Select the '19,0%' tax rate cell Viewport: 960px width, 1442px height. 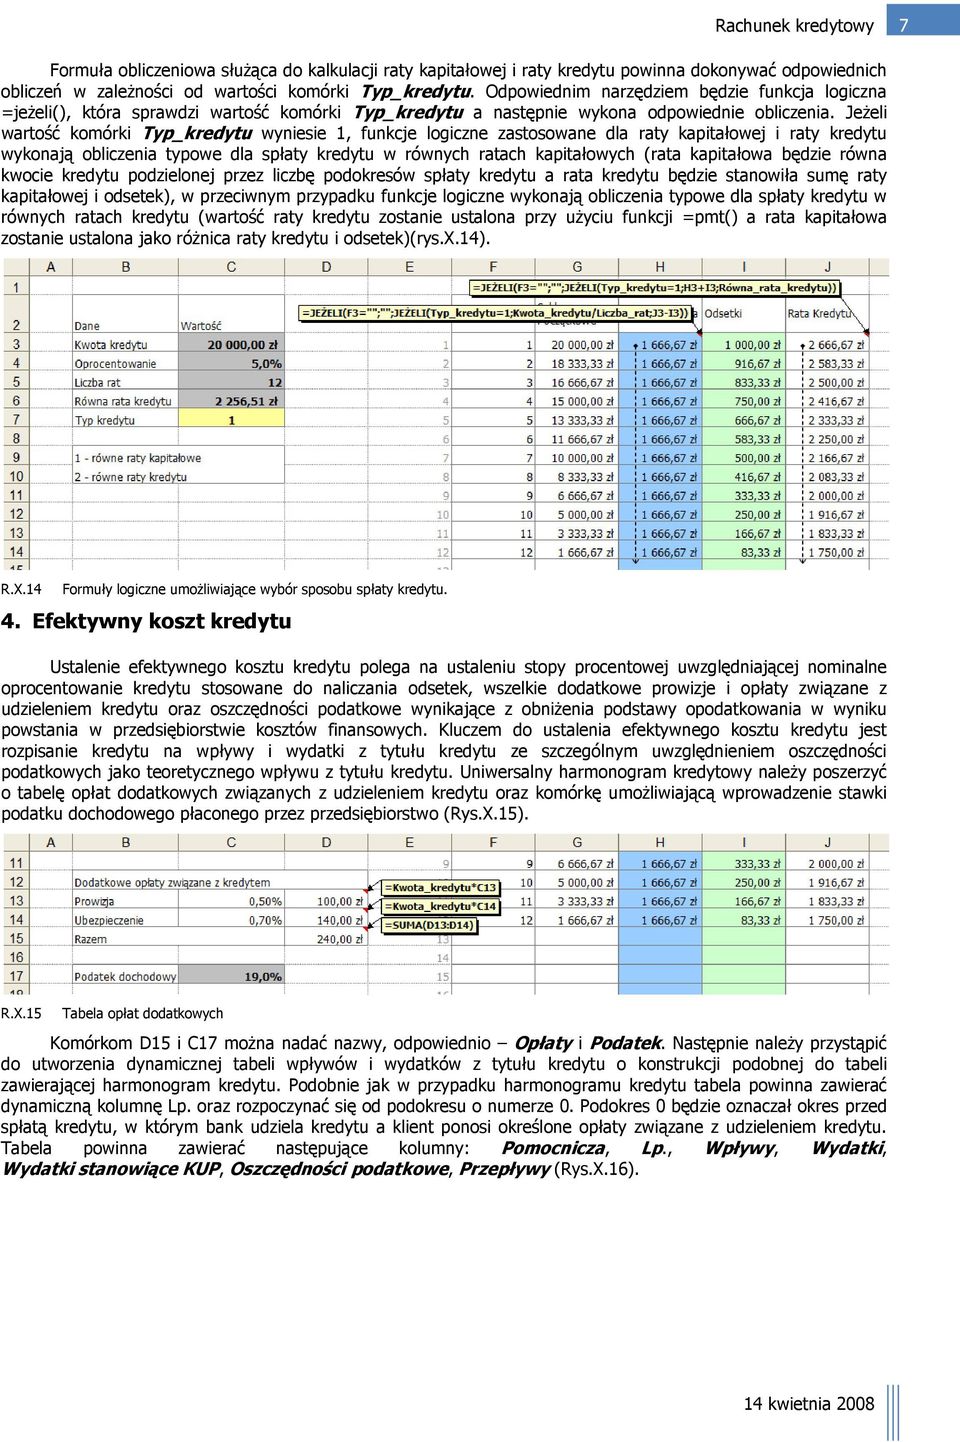[x=231, y=977]
